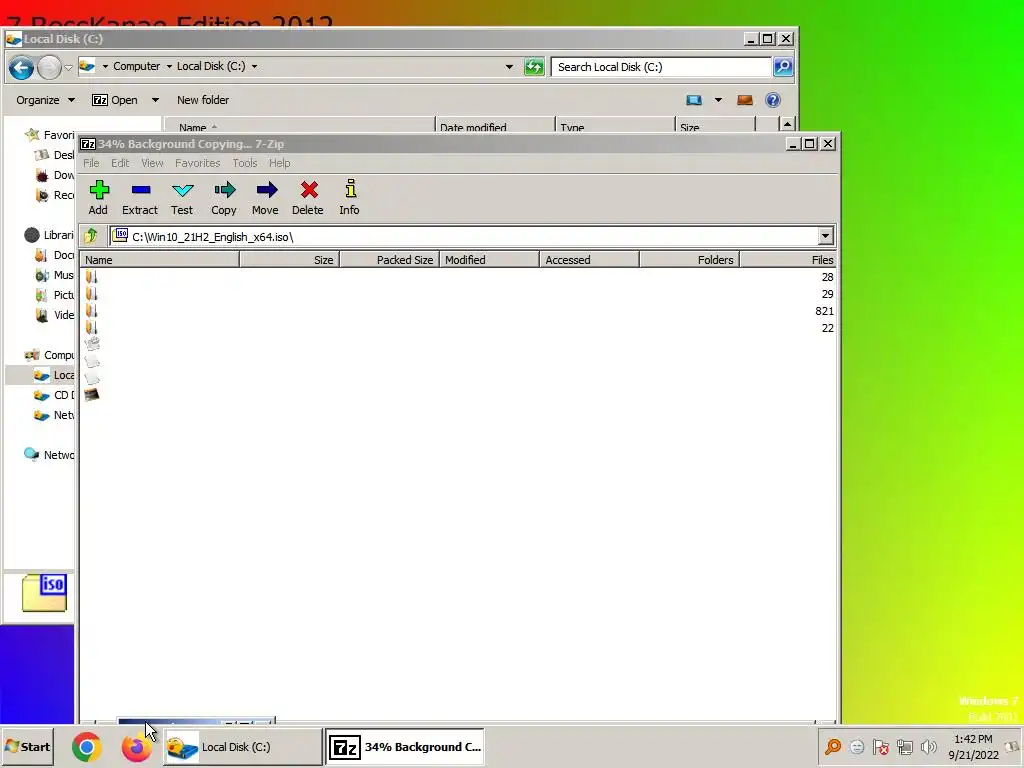Click the volume speaker tray icon
Screen dimensions: 1024x768
point(929,746)
